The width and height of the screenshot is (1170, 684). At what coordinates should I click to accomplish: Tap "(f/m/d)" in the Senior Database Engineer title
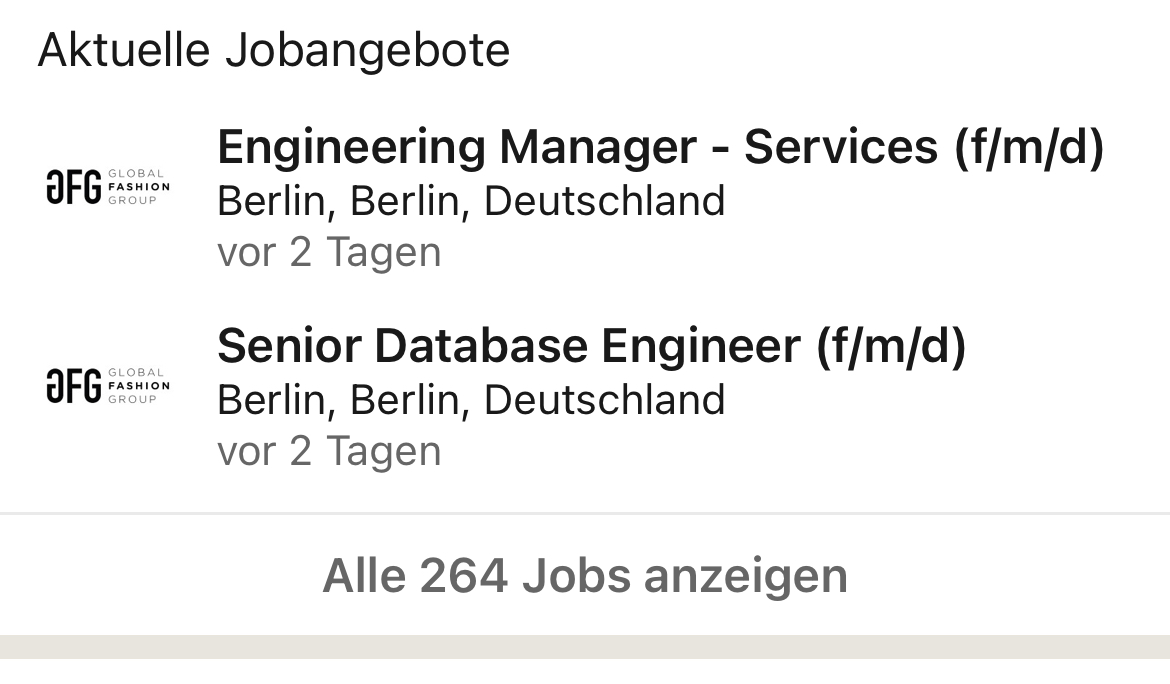click(891, 347)
